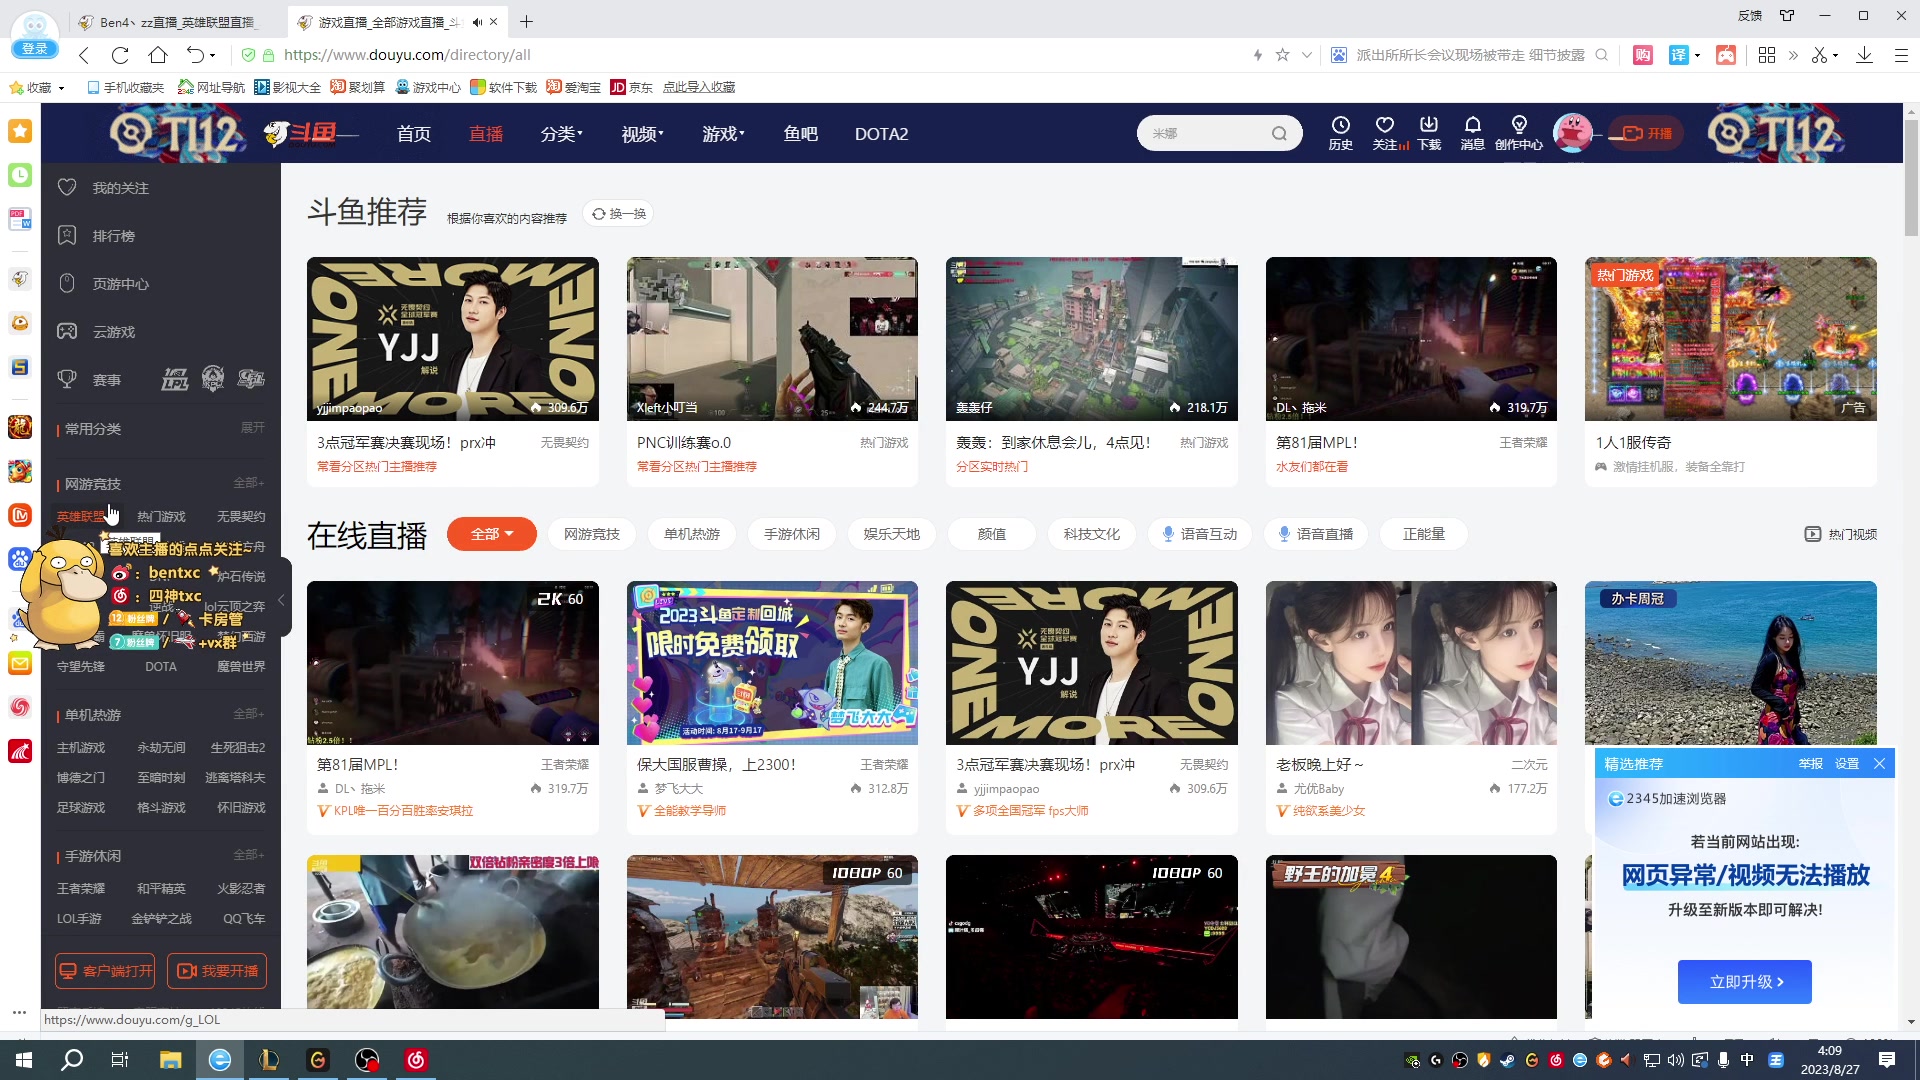Click in the Douyu search input field
The height and width of the screenshot is (1080, 1920).
tap(1205, 133)
